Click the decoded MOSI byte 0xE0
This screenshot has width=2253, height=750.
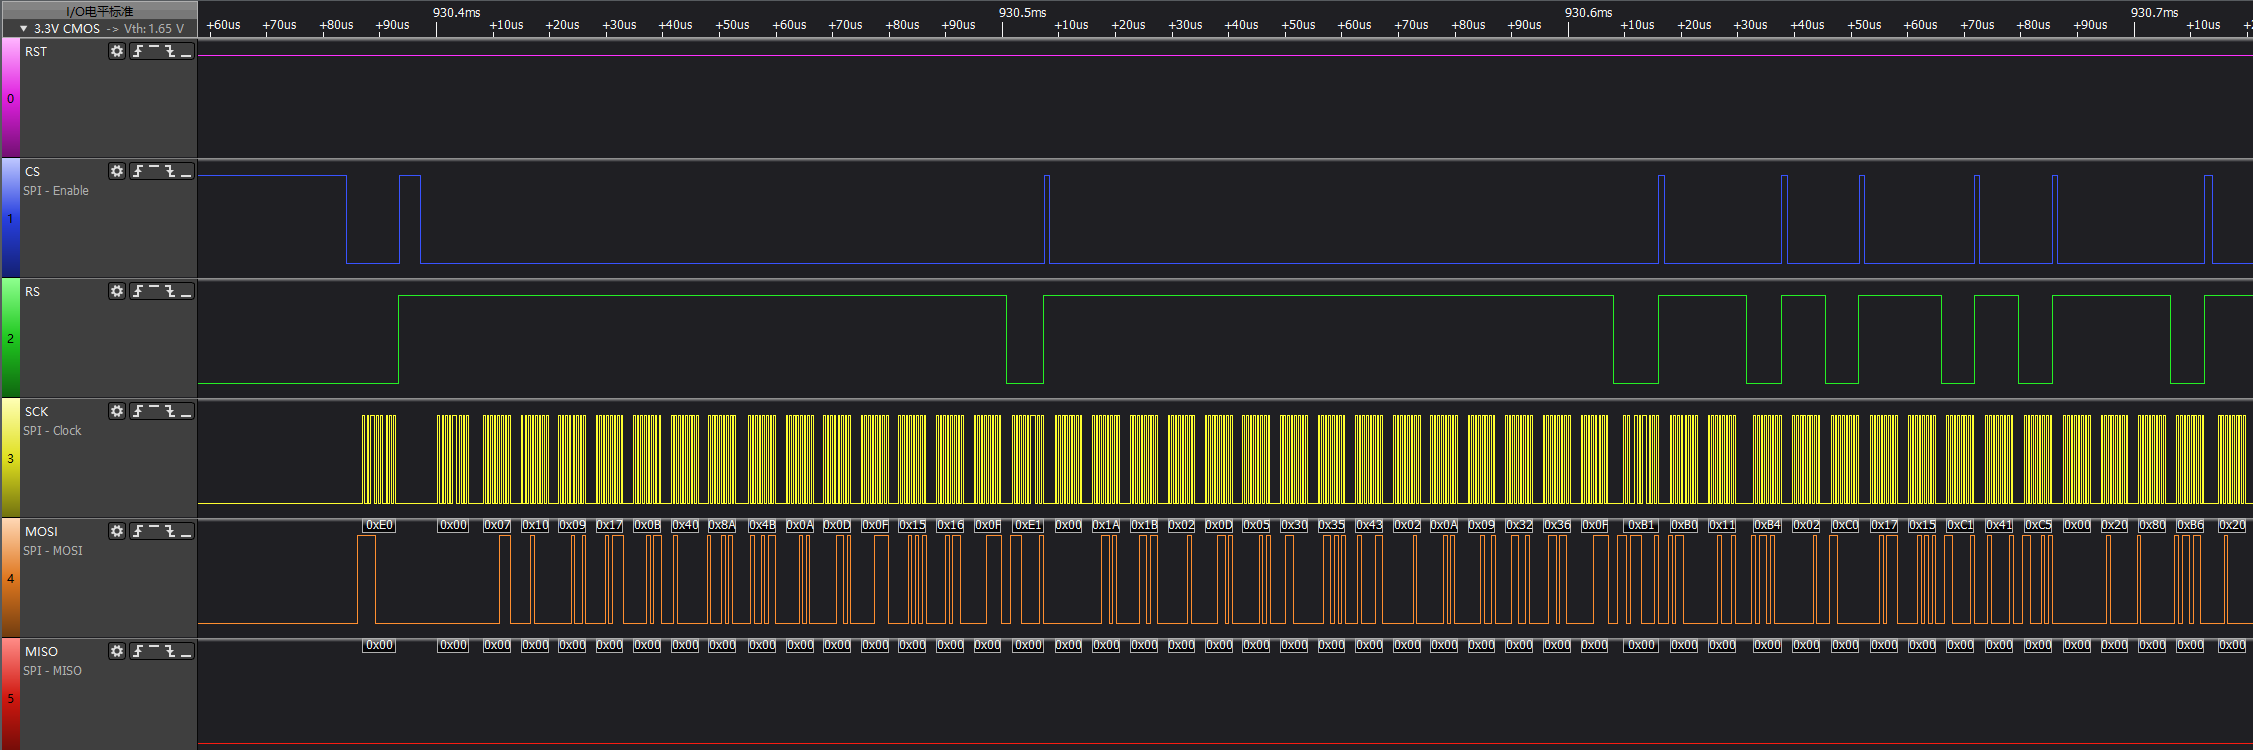click(x=379, y=525)
